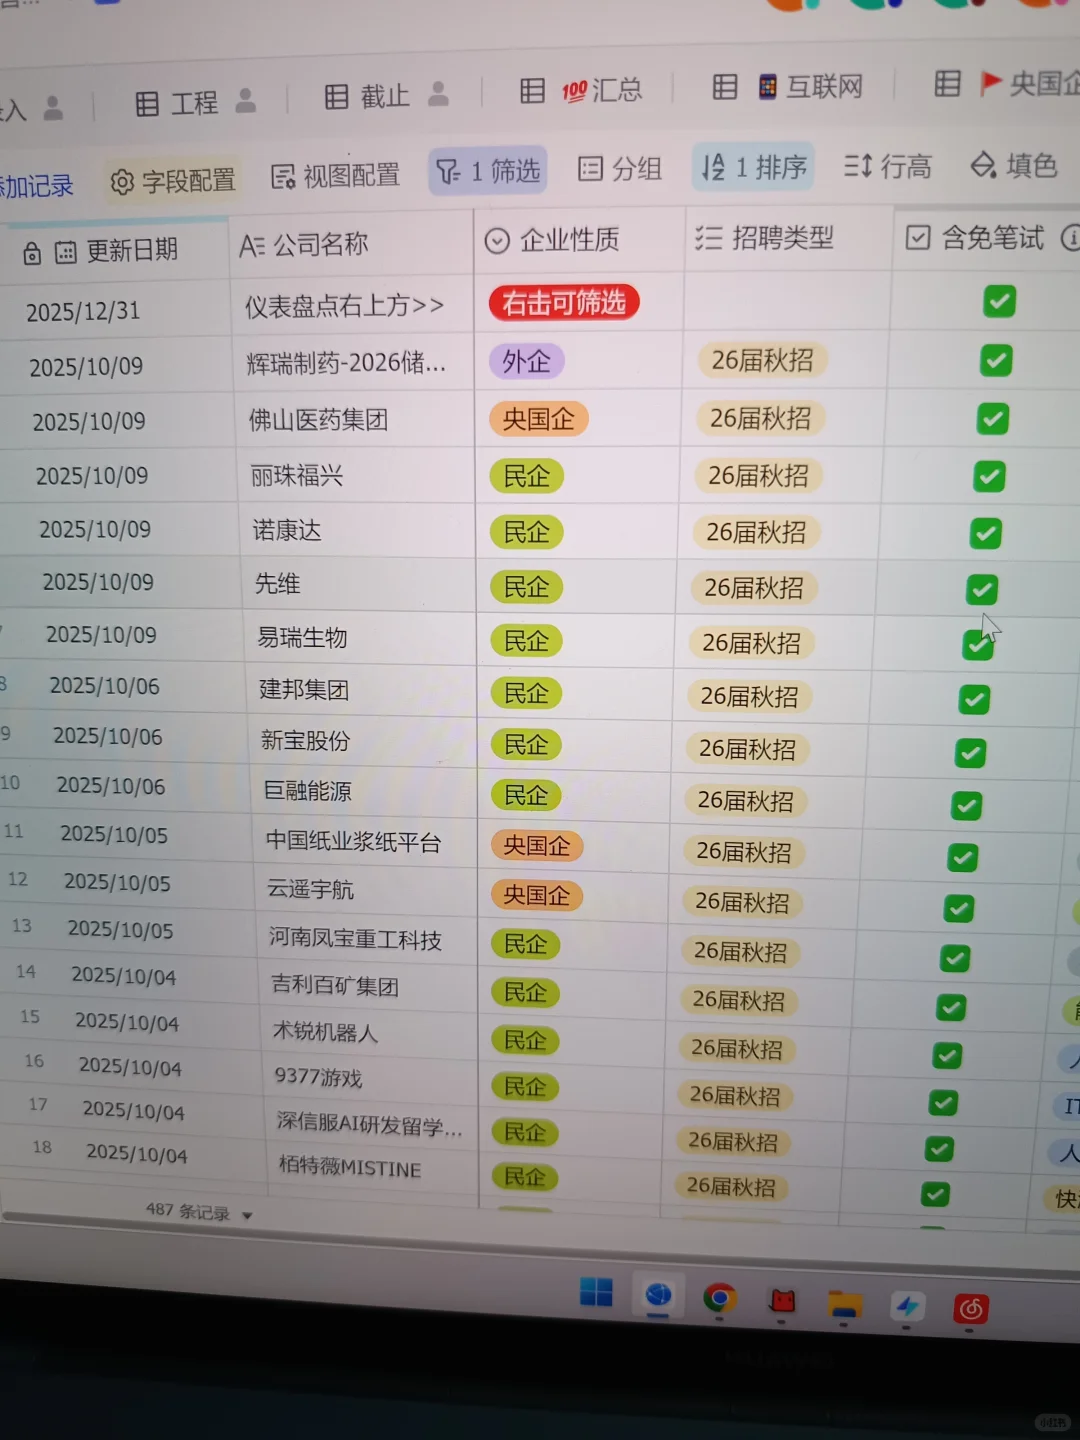Click the 26届秋招 tag for 云遥宇航
The image size is (1080, 1440).
[742, 901]
